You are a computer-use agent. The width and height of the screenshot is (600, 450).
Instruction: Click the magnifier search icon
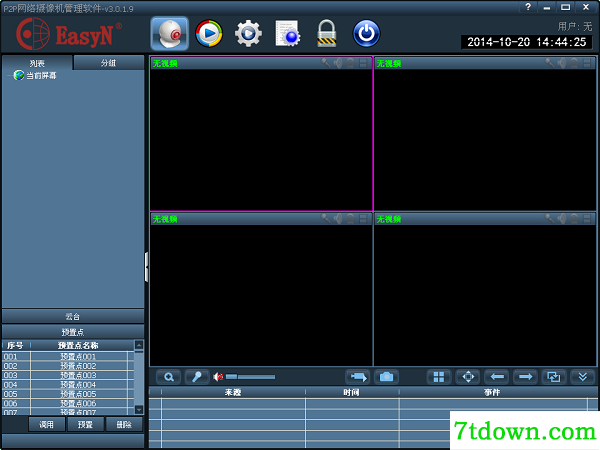coord(169,377)
